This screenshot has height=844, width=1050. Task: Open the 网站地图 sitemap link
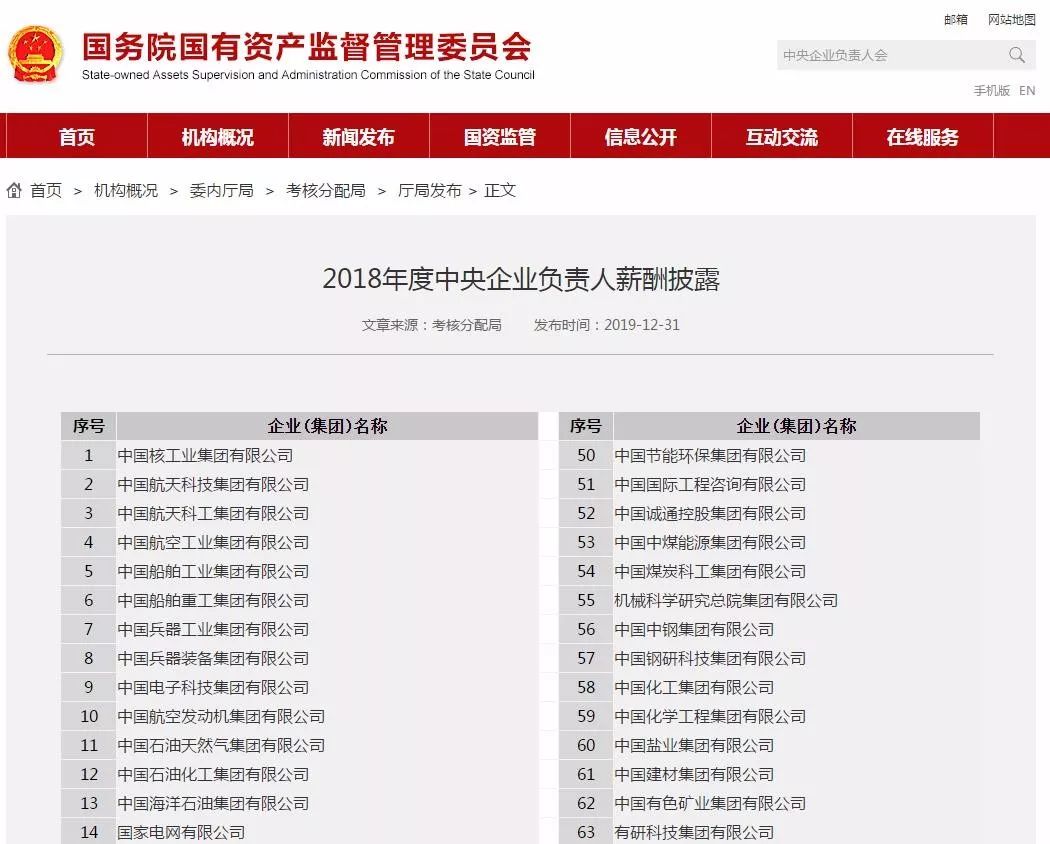(x=1011, y=18)
